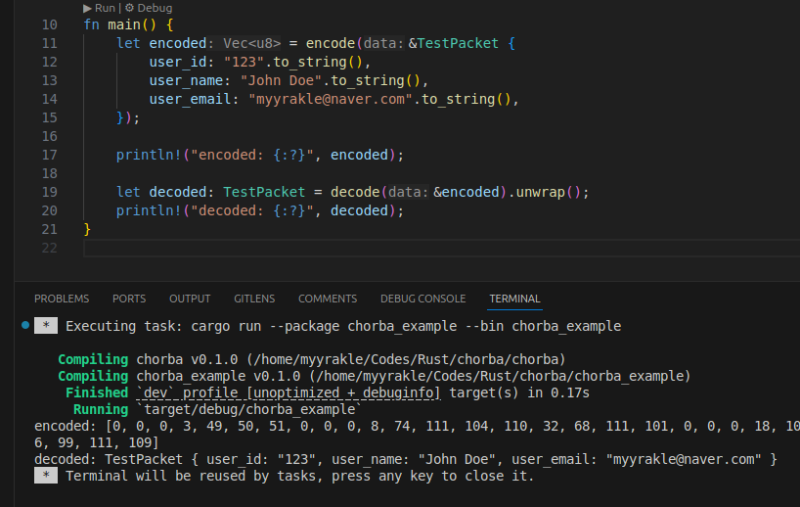Switch to the DEBUG CONSOLE tab
This screenshot has height=507, width=800.
click(423, 299)
